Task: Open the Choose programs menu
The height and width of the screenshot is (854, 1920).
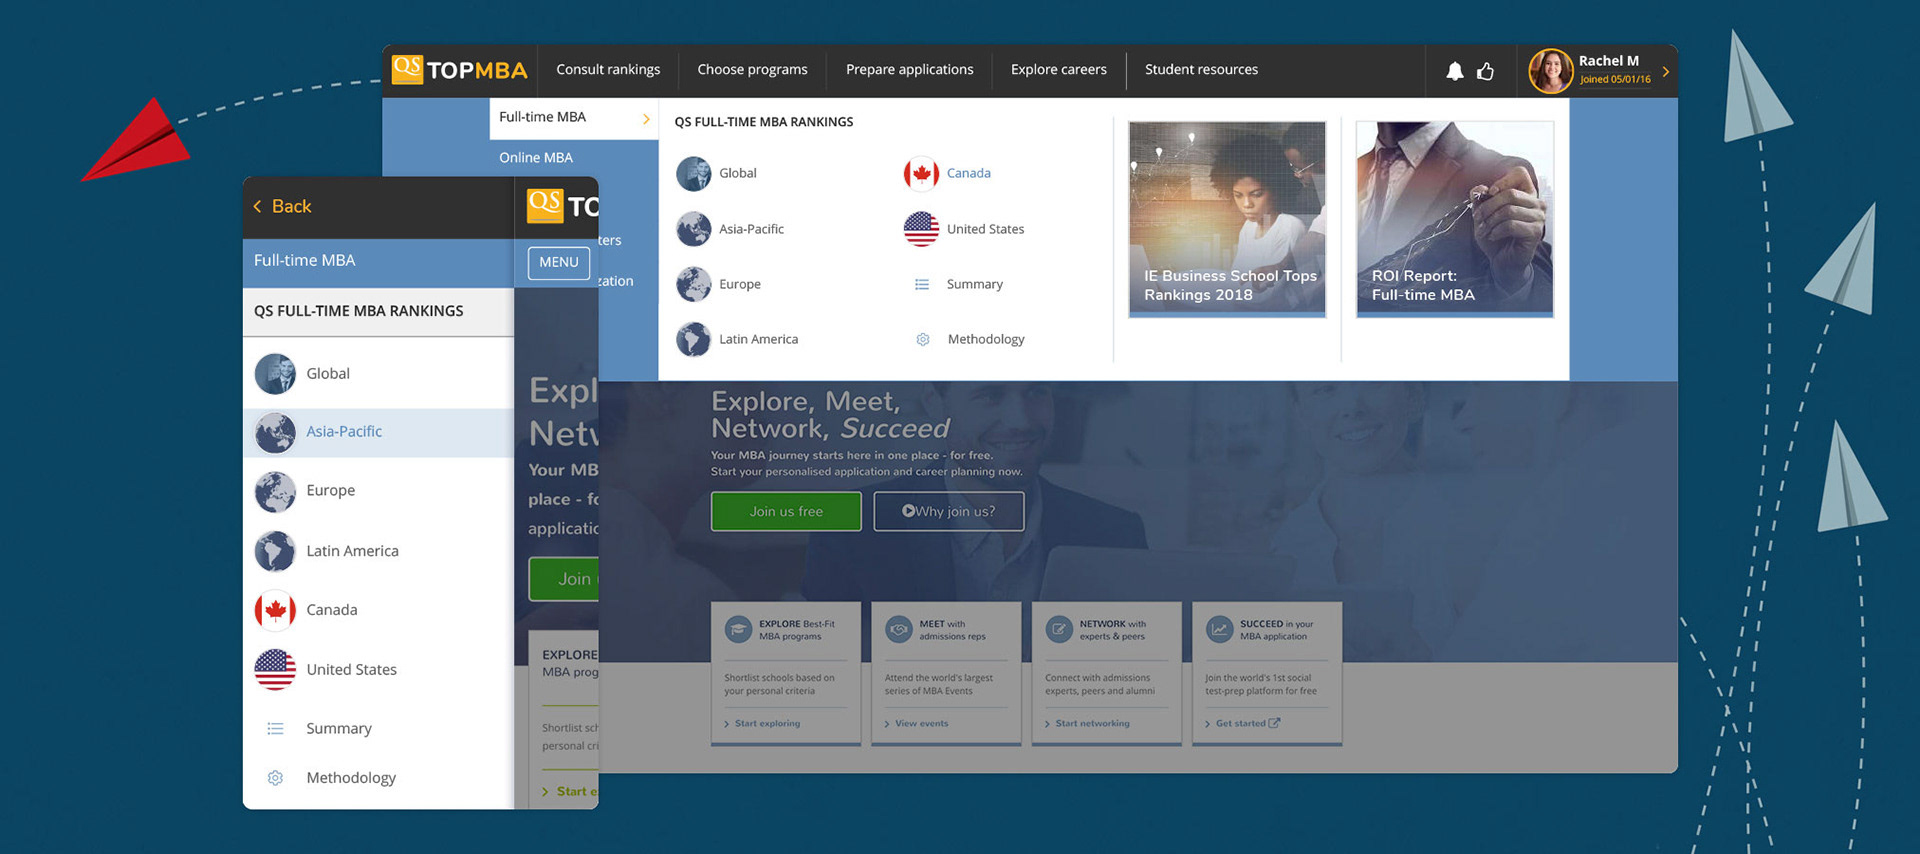Action: coord(752,70)
